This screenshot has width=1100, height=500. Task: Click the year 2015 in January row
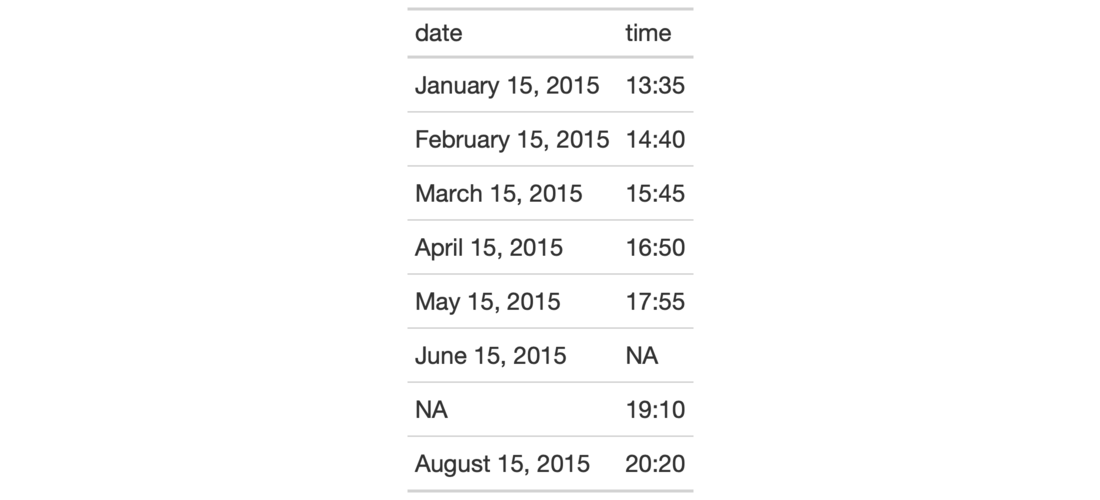573,86
